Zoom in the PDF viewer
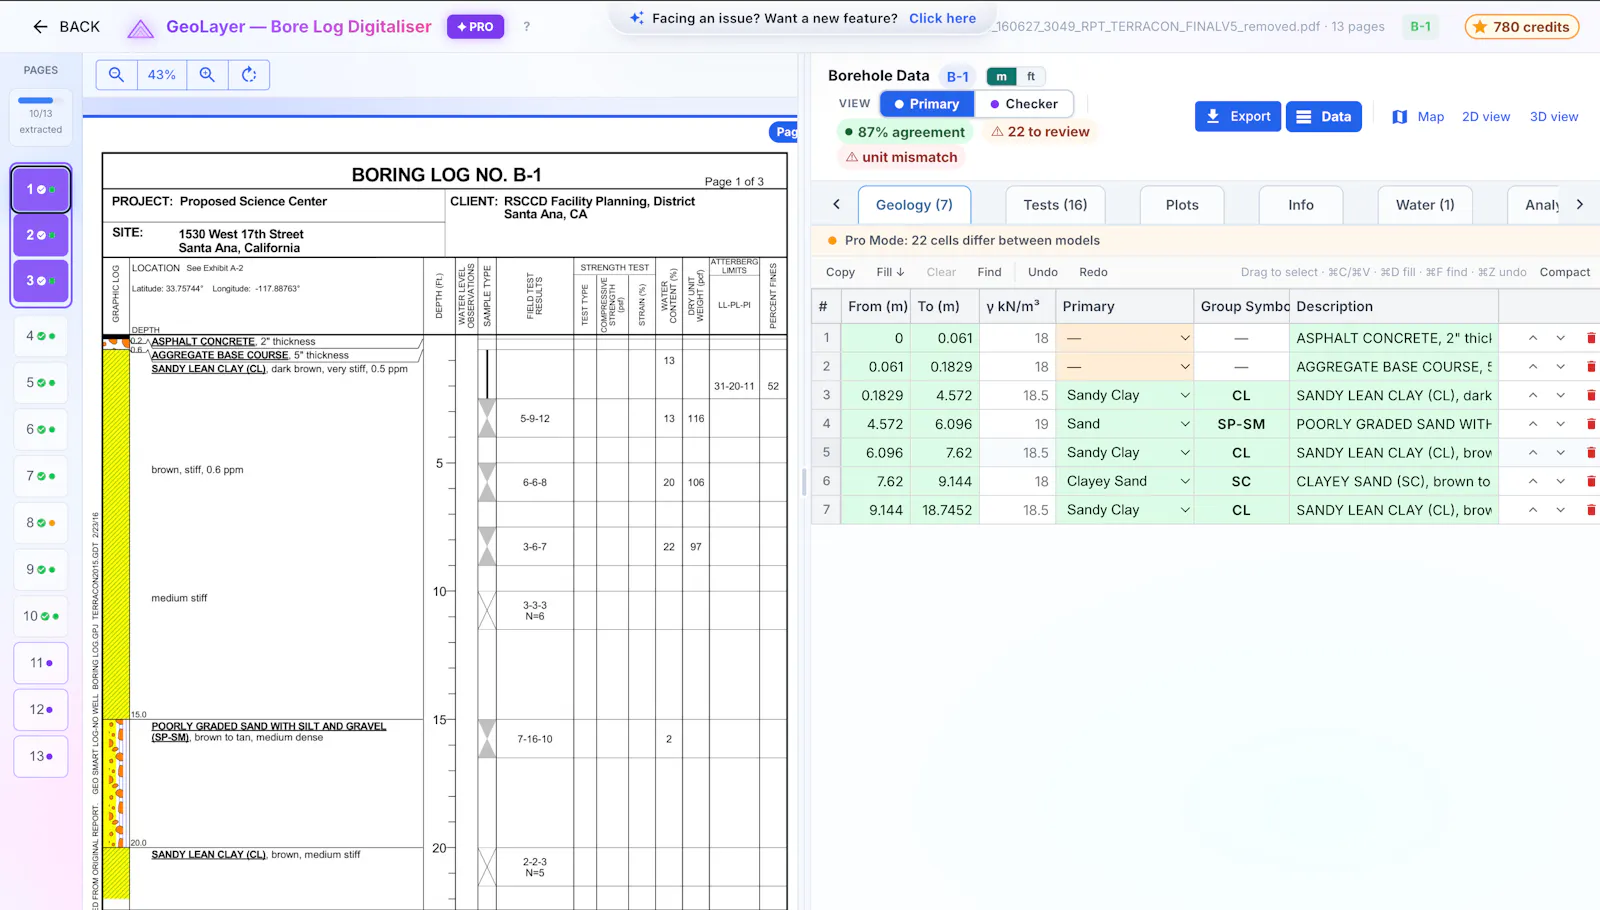The width and height of the screenshot is (1600, 910). (207, 75)
